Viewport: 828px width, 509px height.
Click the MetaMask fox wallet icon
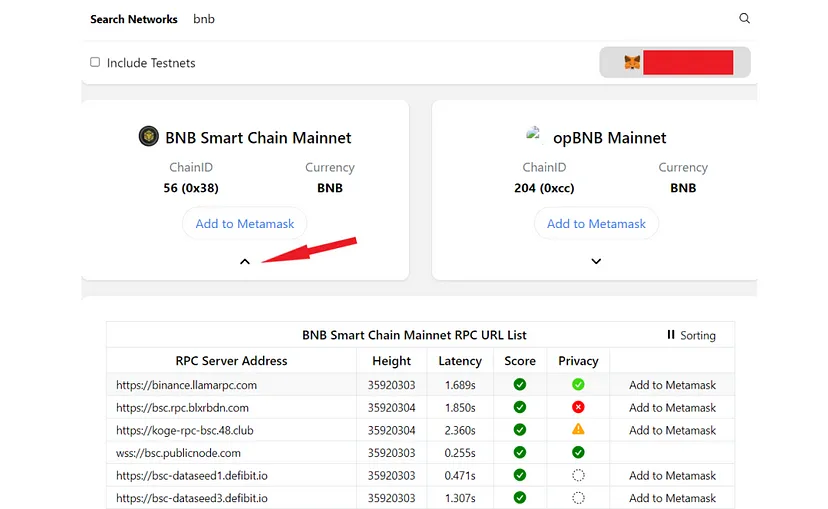pyautogui.click(x=632, y=62)
